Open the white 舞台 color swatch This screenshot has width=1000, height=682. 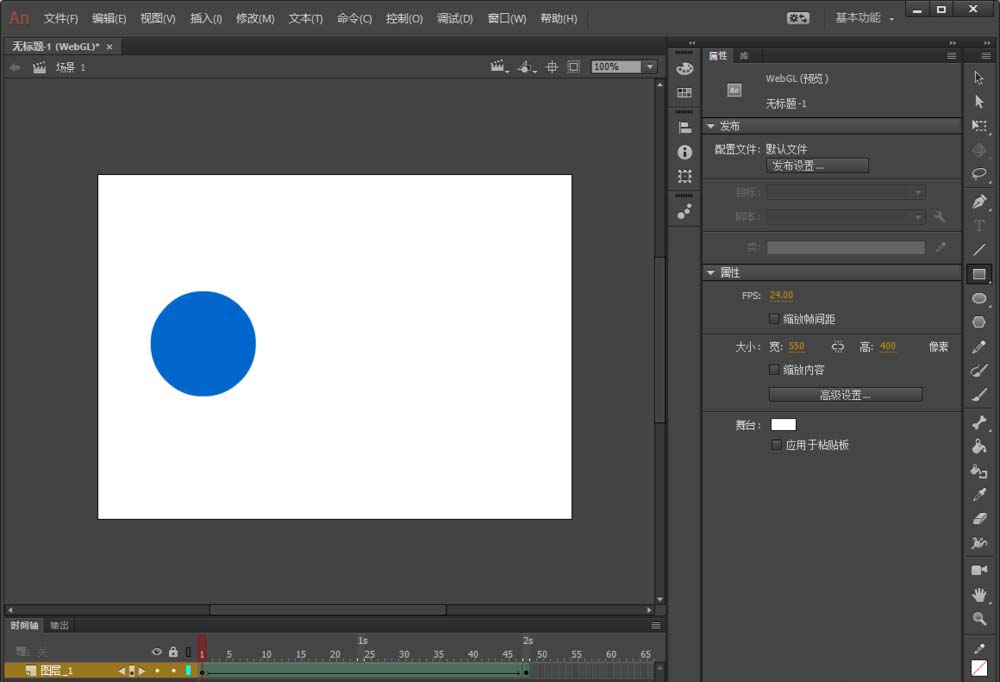(x=783, y=425)
